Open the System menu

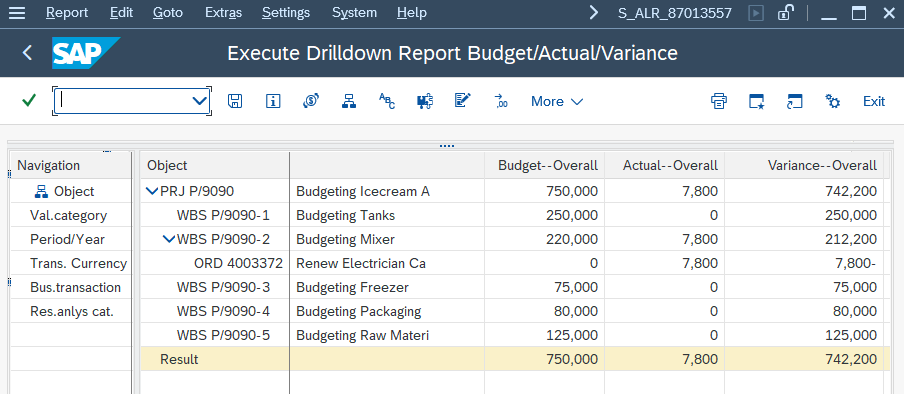[x=355, y=12]
